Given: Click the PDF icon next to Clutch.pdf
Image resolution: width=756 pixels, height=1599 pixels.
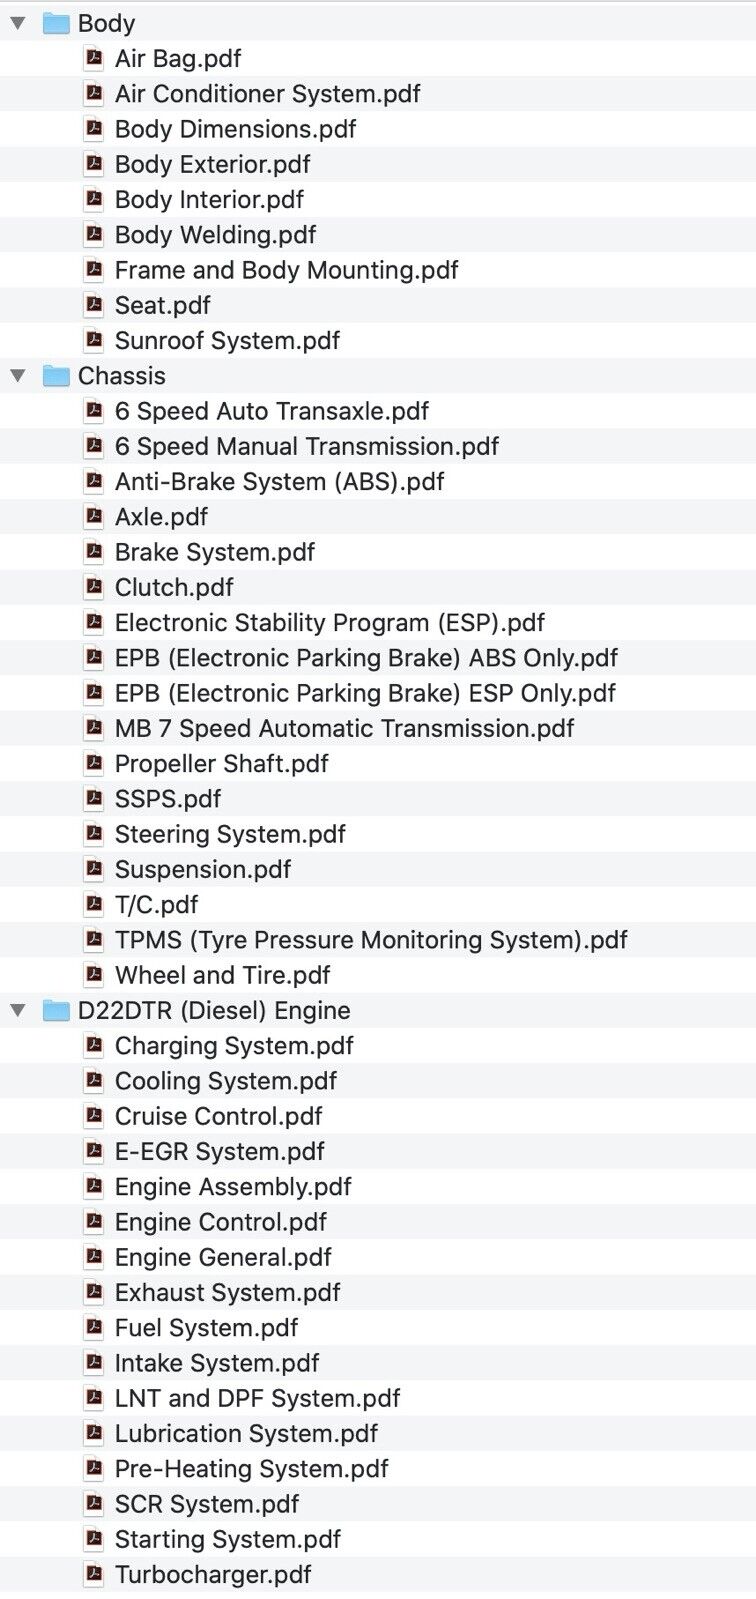Looking at the screenshot, I should [94, 587].
